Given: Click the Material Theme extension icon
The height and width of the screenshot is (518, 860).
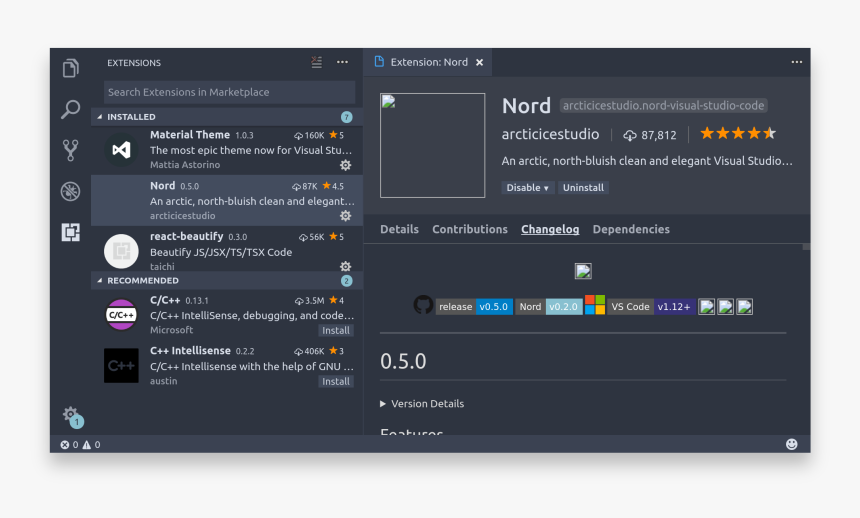Looking at the screenshot, I should click(x=121, y=149).
